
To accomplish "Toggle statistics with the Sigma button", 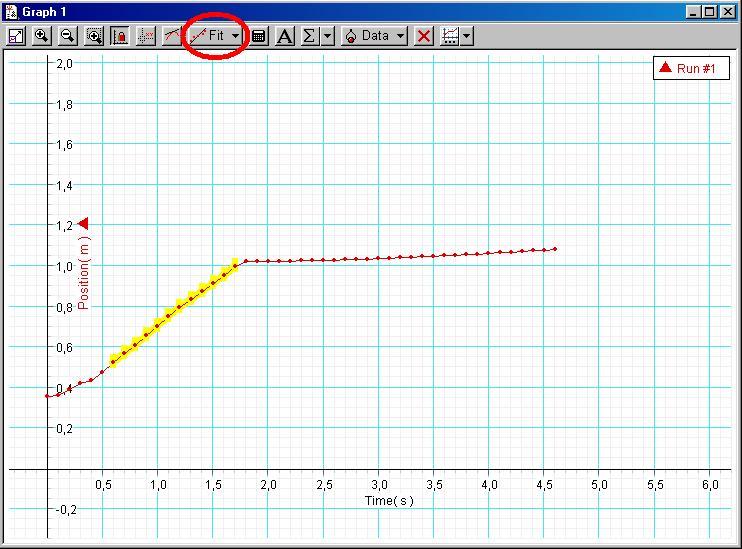I will click(309, 36).
